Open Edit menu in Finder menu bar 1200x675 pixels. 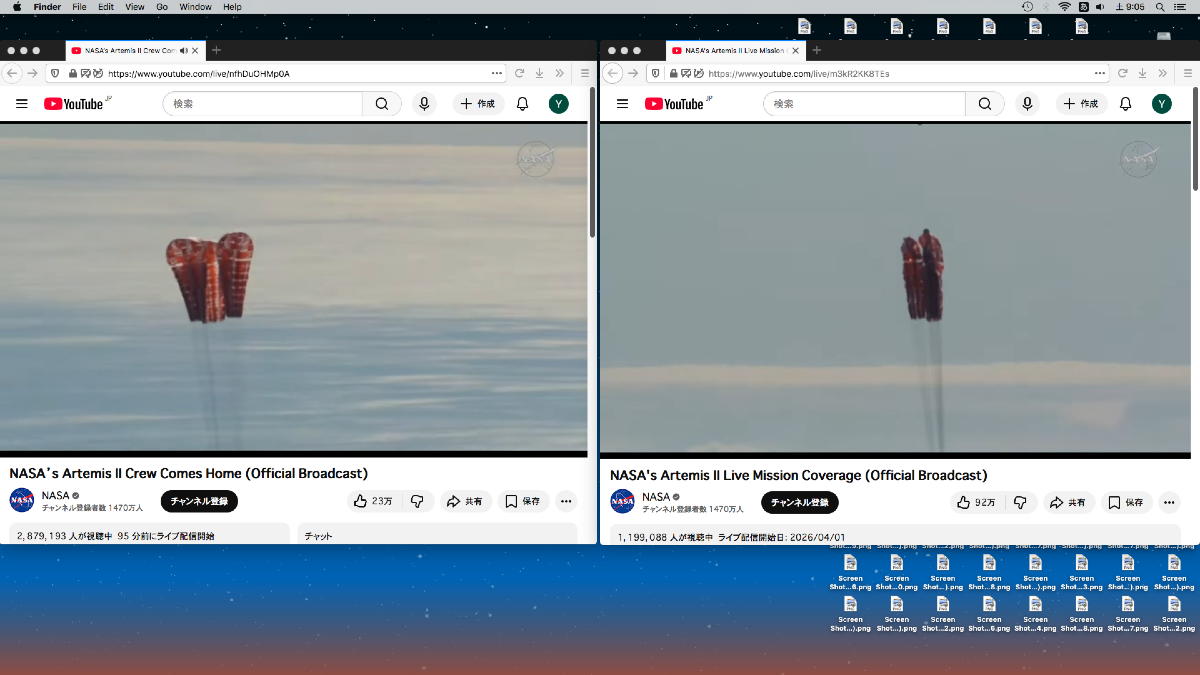tap(105, 7)
